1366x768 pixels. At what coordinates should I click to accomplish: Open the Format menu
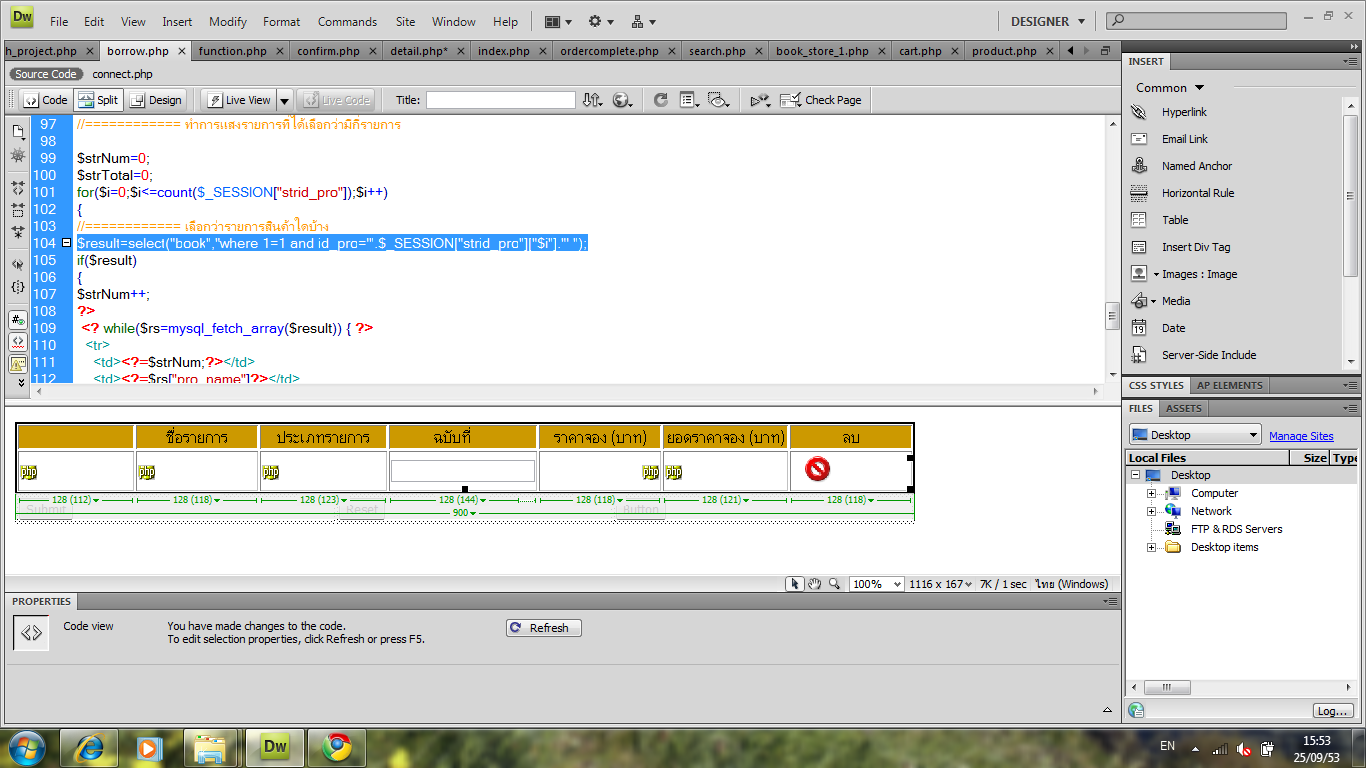coord(281,21)
